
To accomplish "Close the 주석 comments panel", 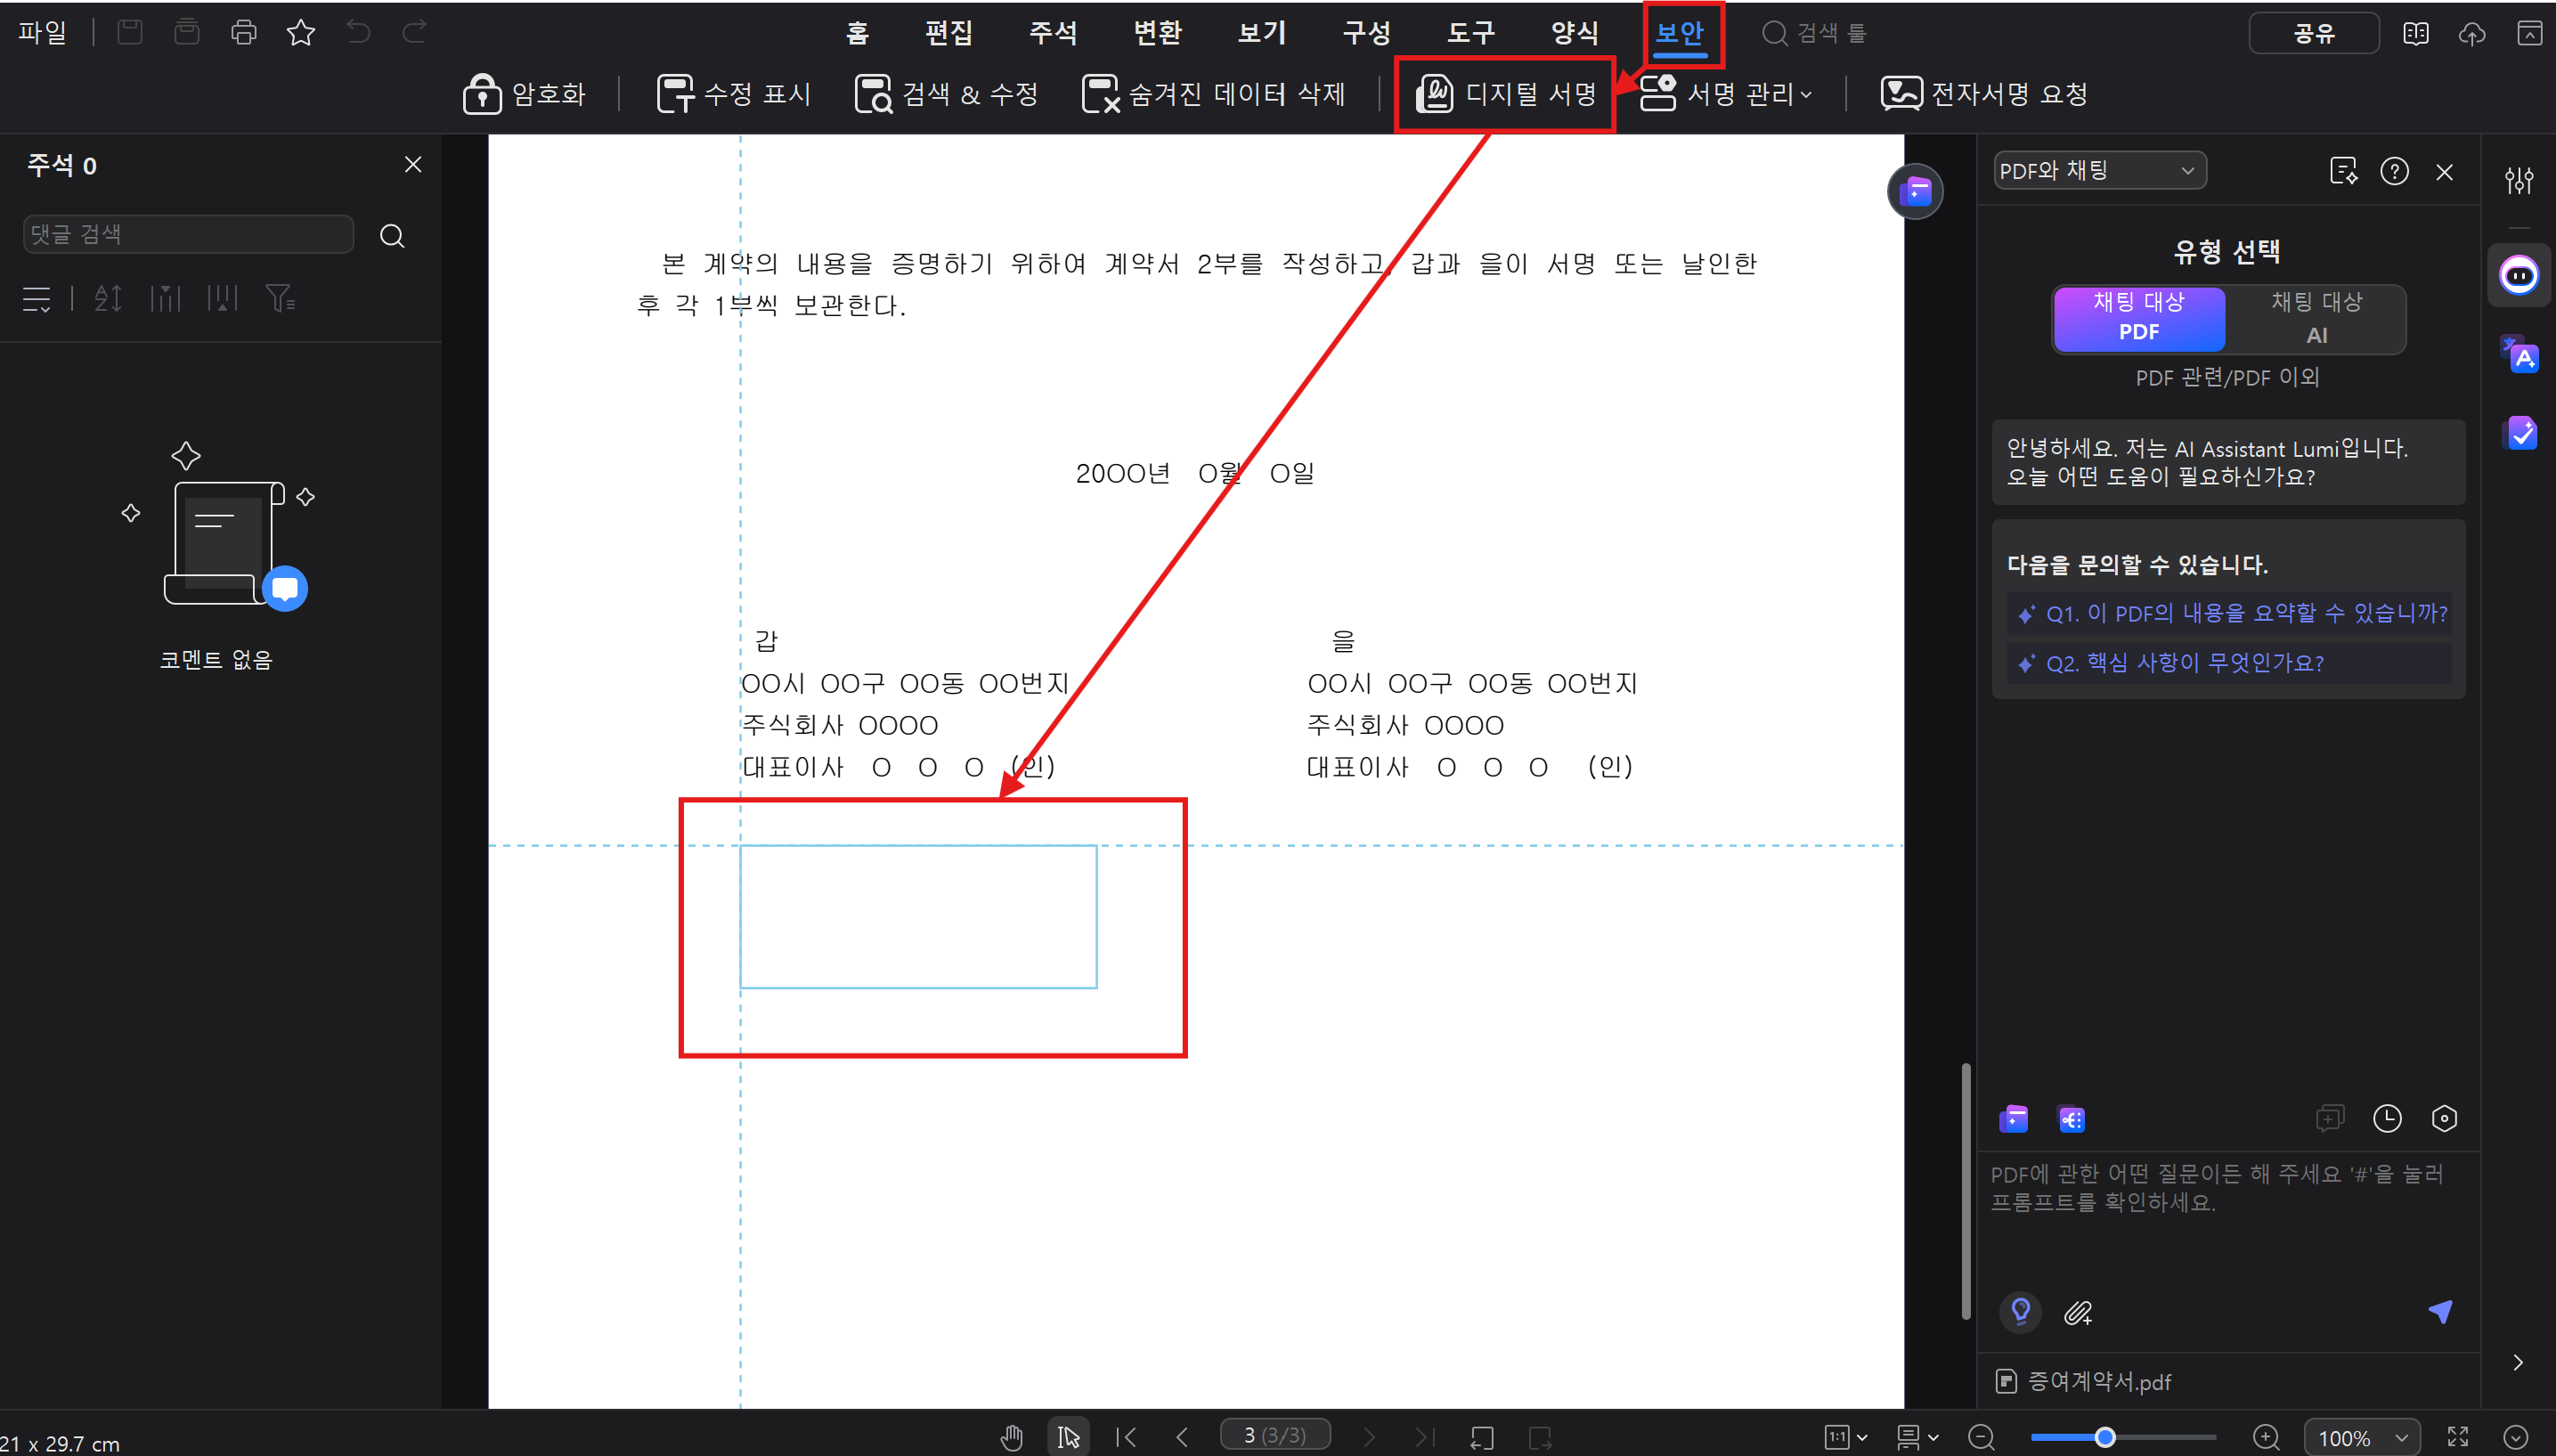I will click(x=413, y=164).
